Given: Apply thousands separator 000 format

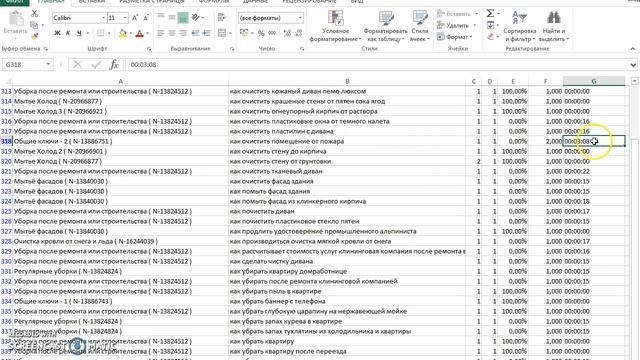Looking at the screenshot, I should pyautogui.click(x=272, y=33).
